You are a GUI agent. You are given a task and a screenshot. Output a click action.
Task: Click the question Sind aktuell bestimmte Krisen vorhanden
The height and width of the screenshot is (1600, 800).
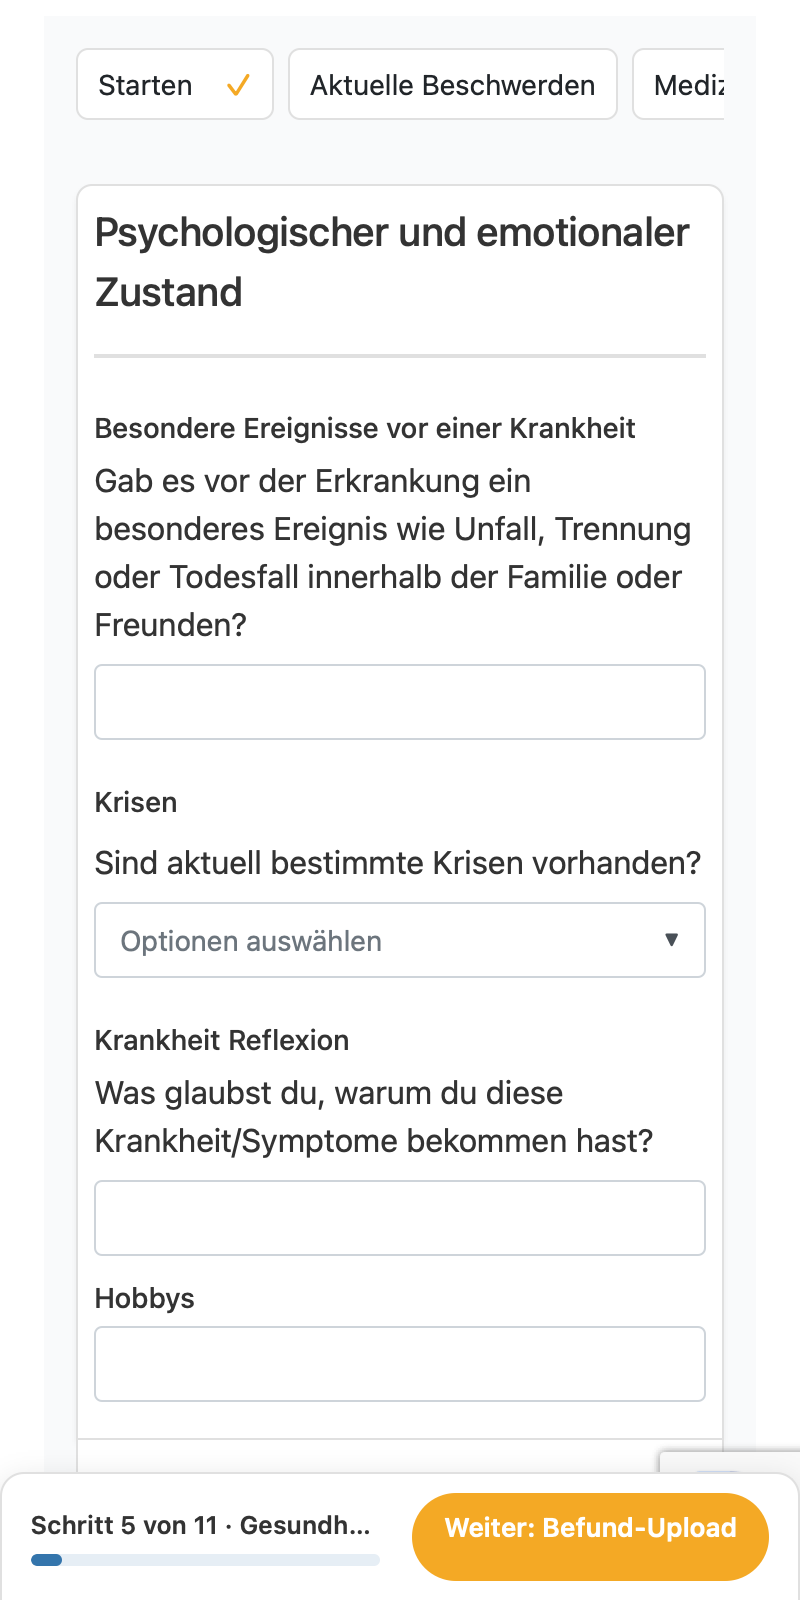coord(398,862)
